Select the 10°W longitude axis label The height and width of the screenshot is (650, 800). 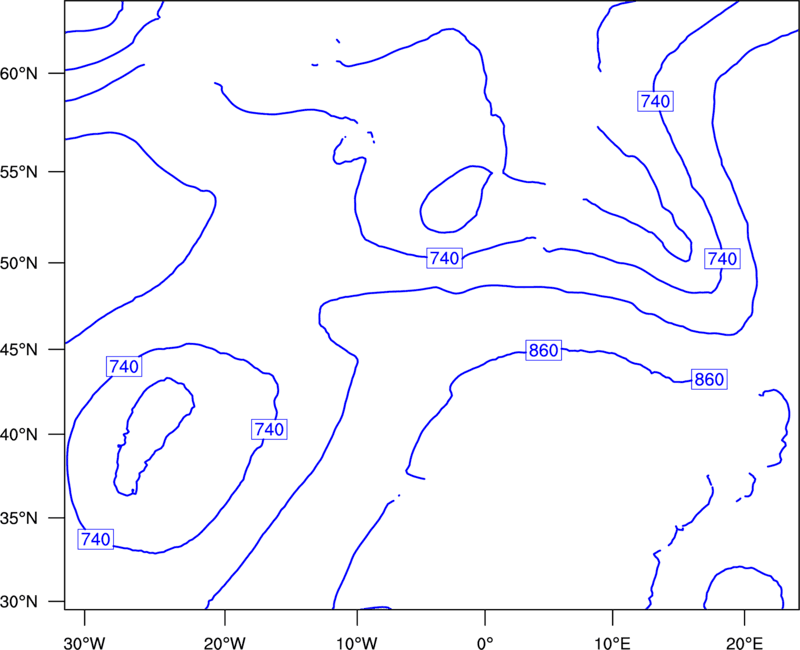(357, 643)
